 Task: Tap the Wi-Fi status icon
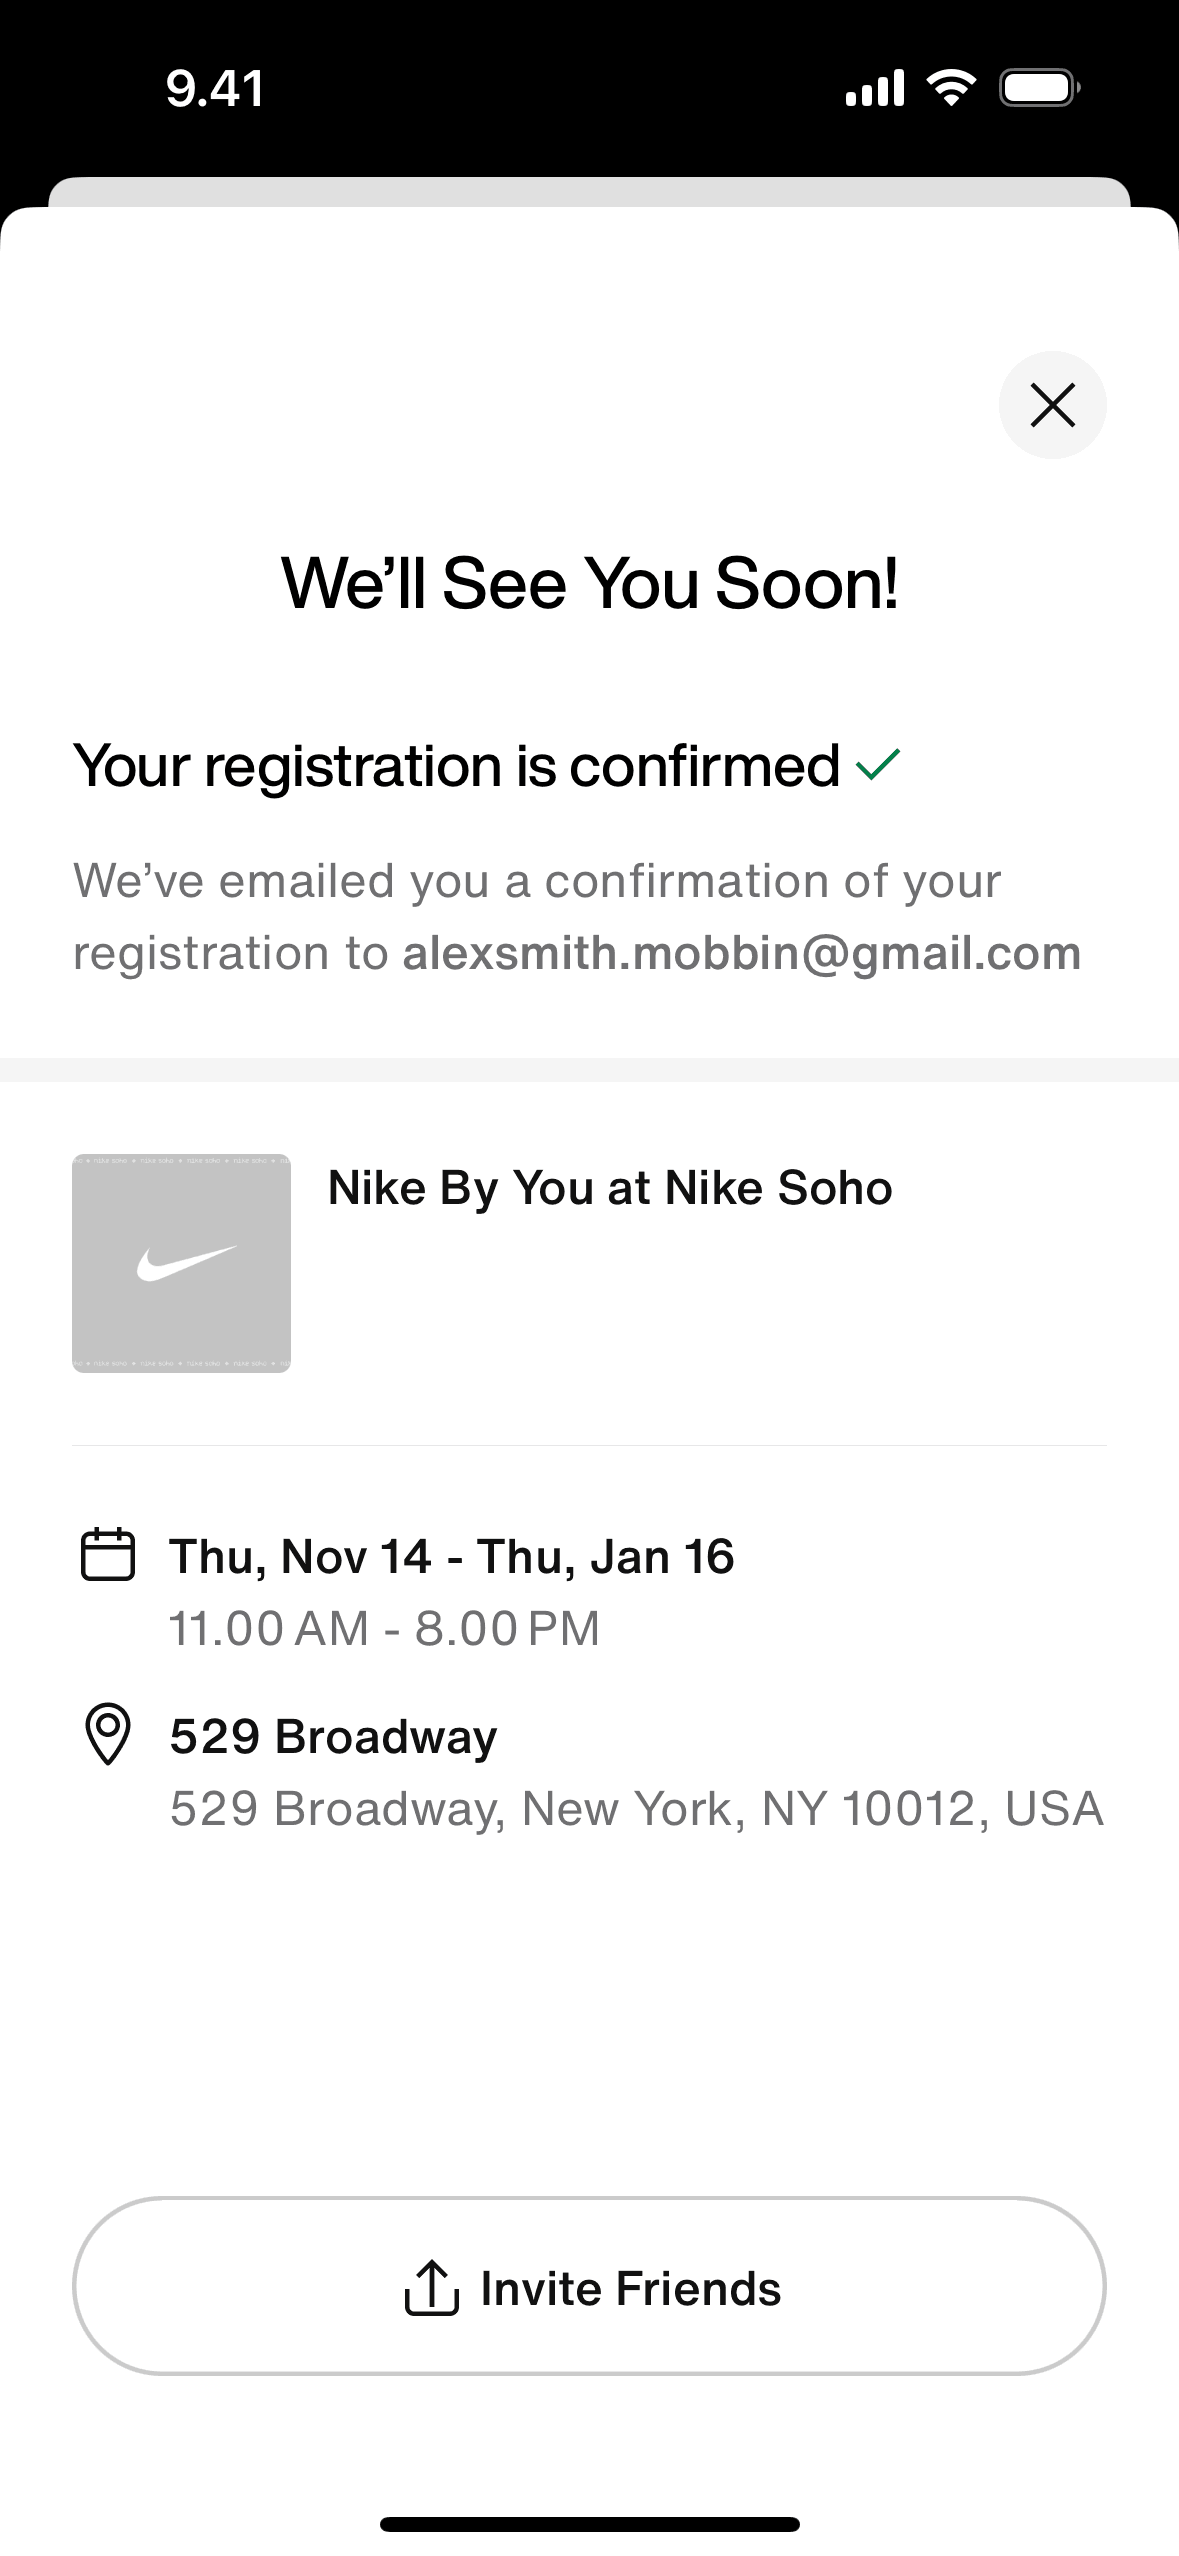951,88
